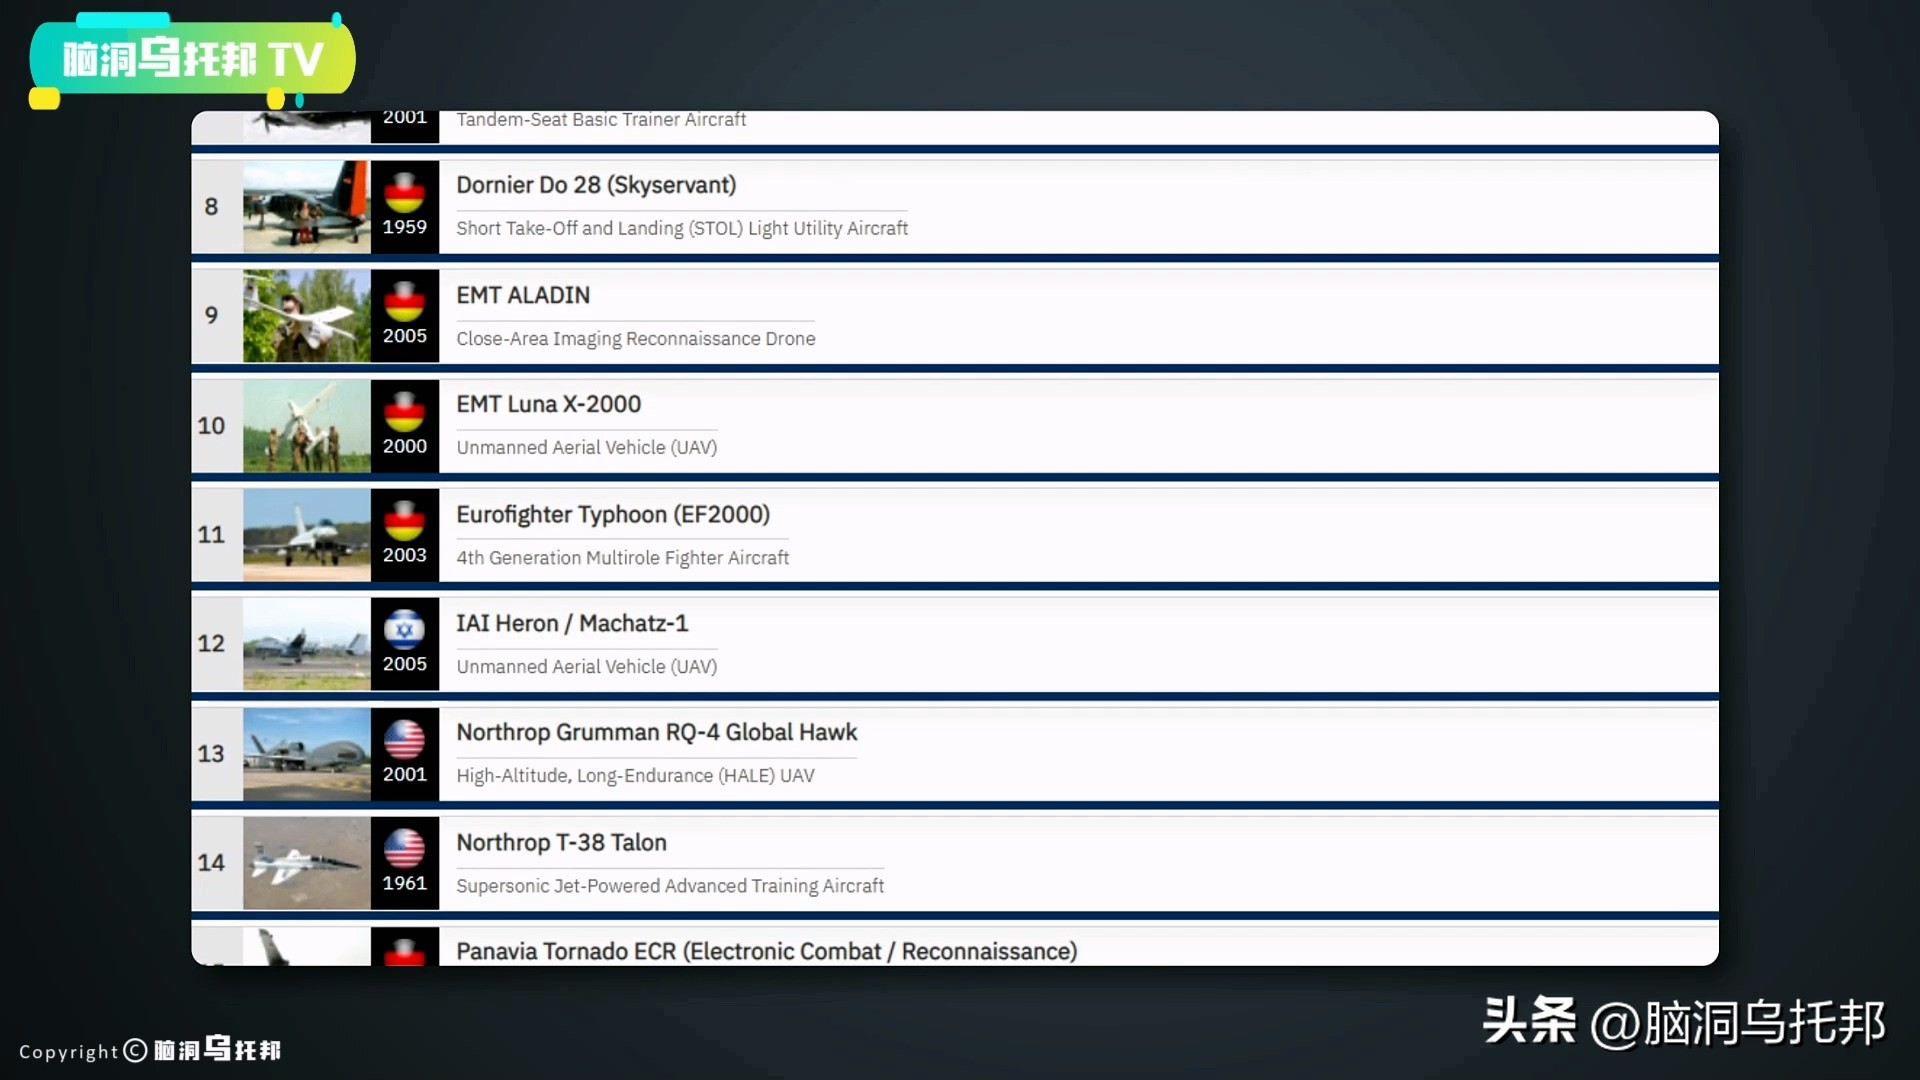Open the Northrop Grumman RQ-4 Global Hawk link

[656, 732]
